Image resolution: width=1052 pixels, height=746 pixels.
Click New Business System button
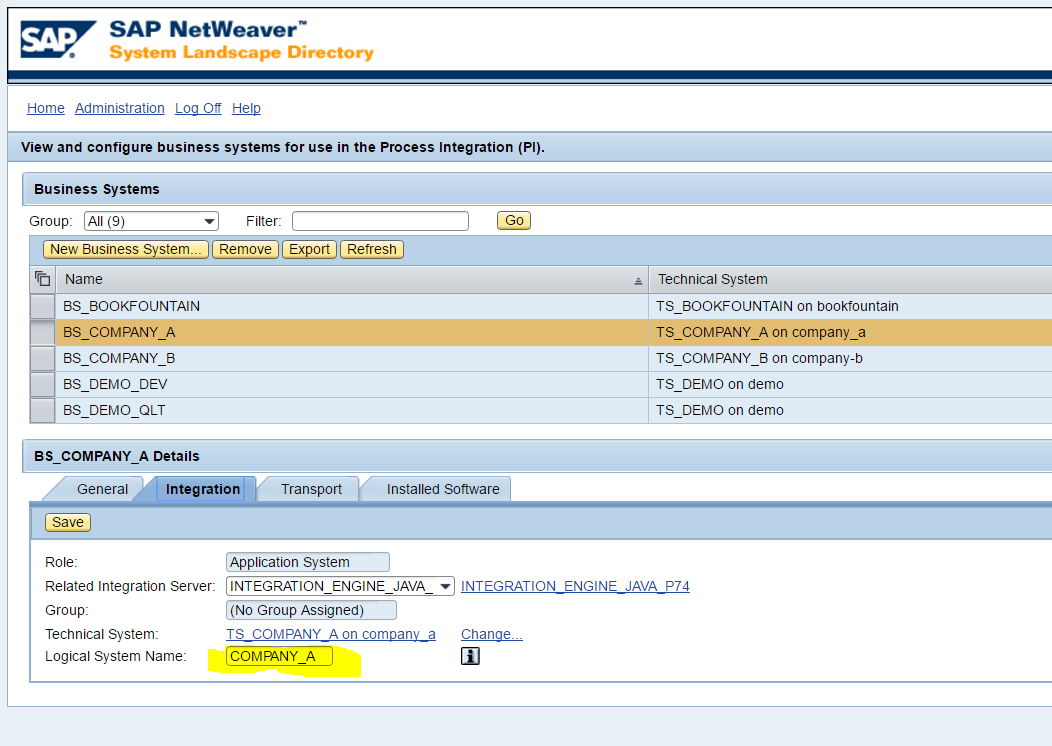pos(125,249)
